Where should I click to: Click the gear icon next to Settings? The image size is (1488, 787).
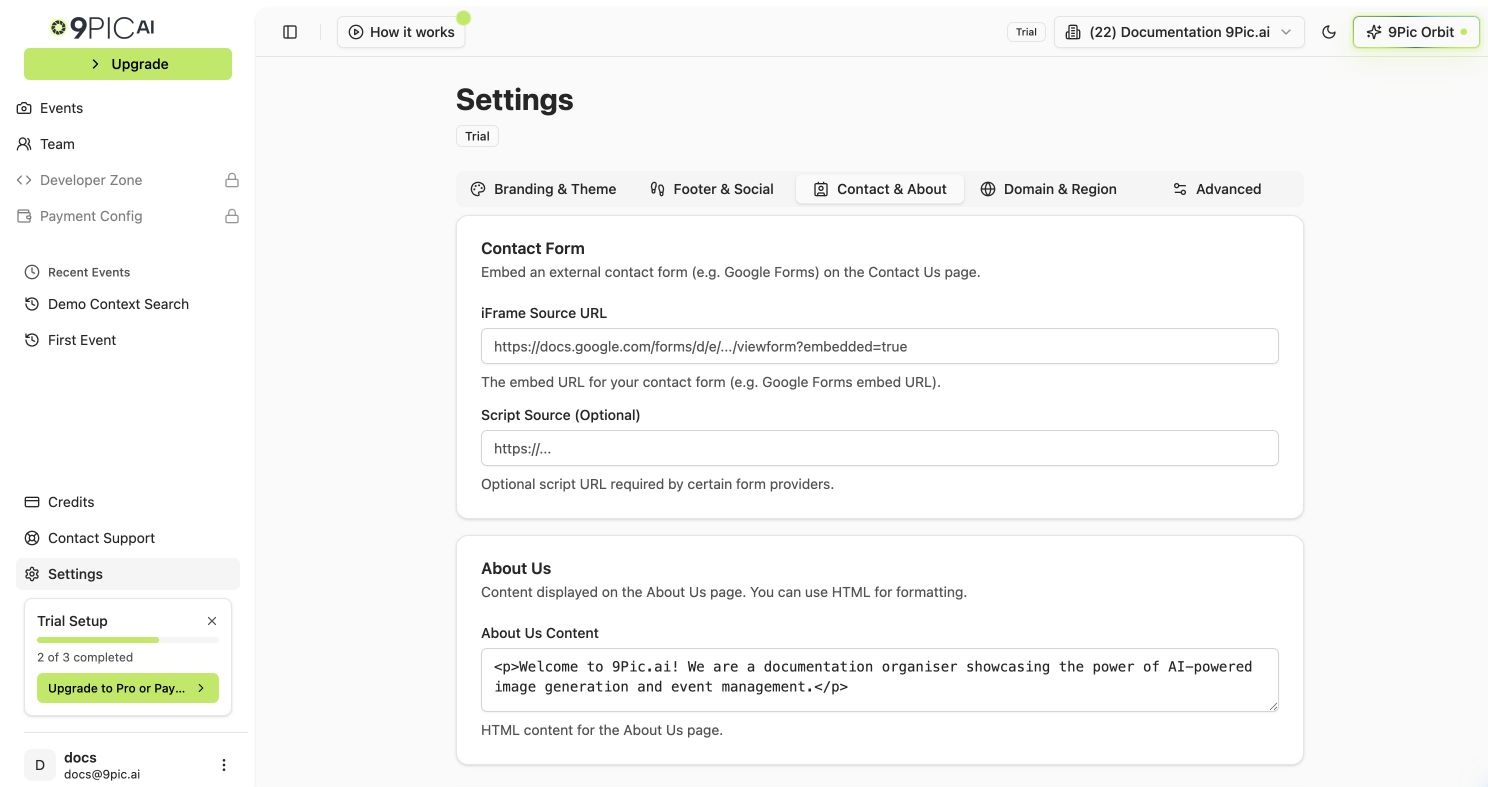click(32, 574)
